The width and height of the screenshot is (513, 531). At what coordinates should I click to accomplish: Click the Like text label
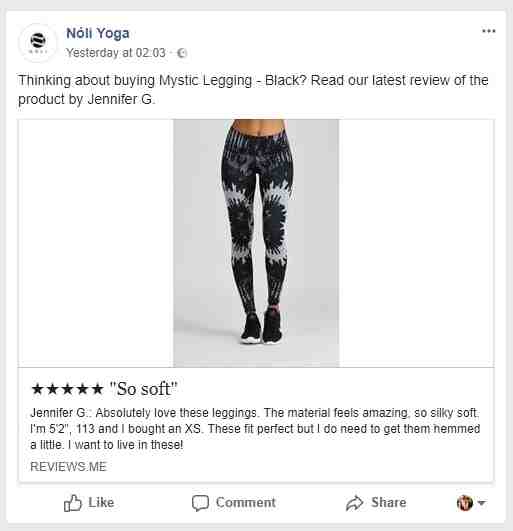[x=101, y=502]
